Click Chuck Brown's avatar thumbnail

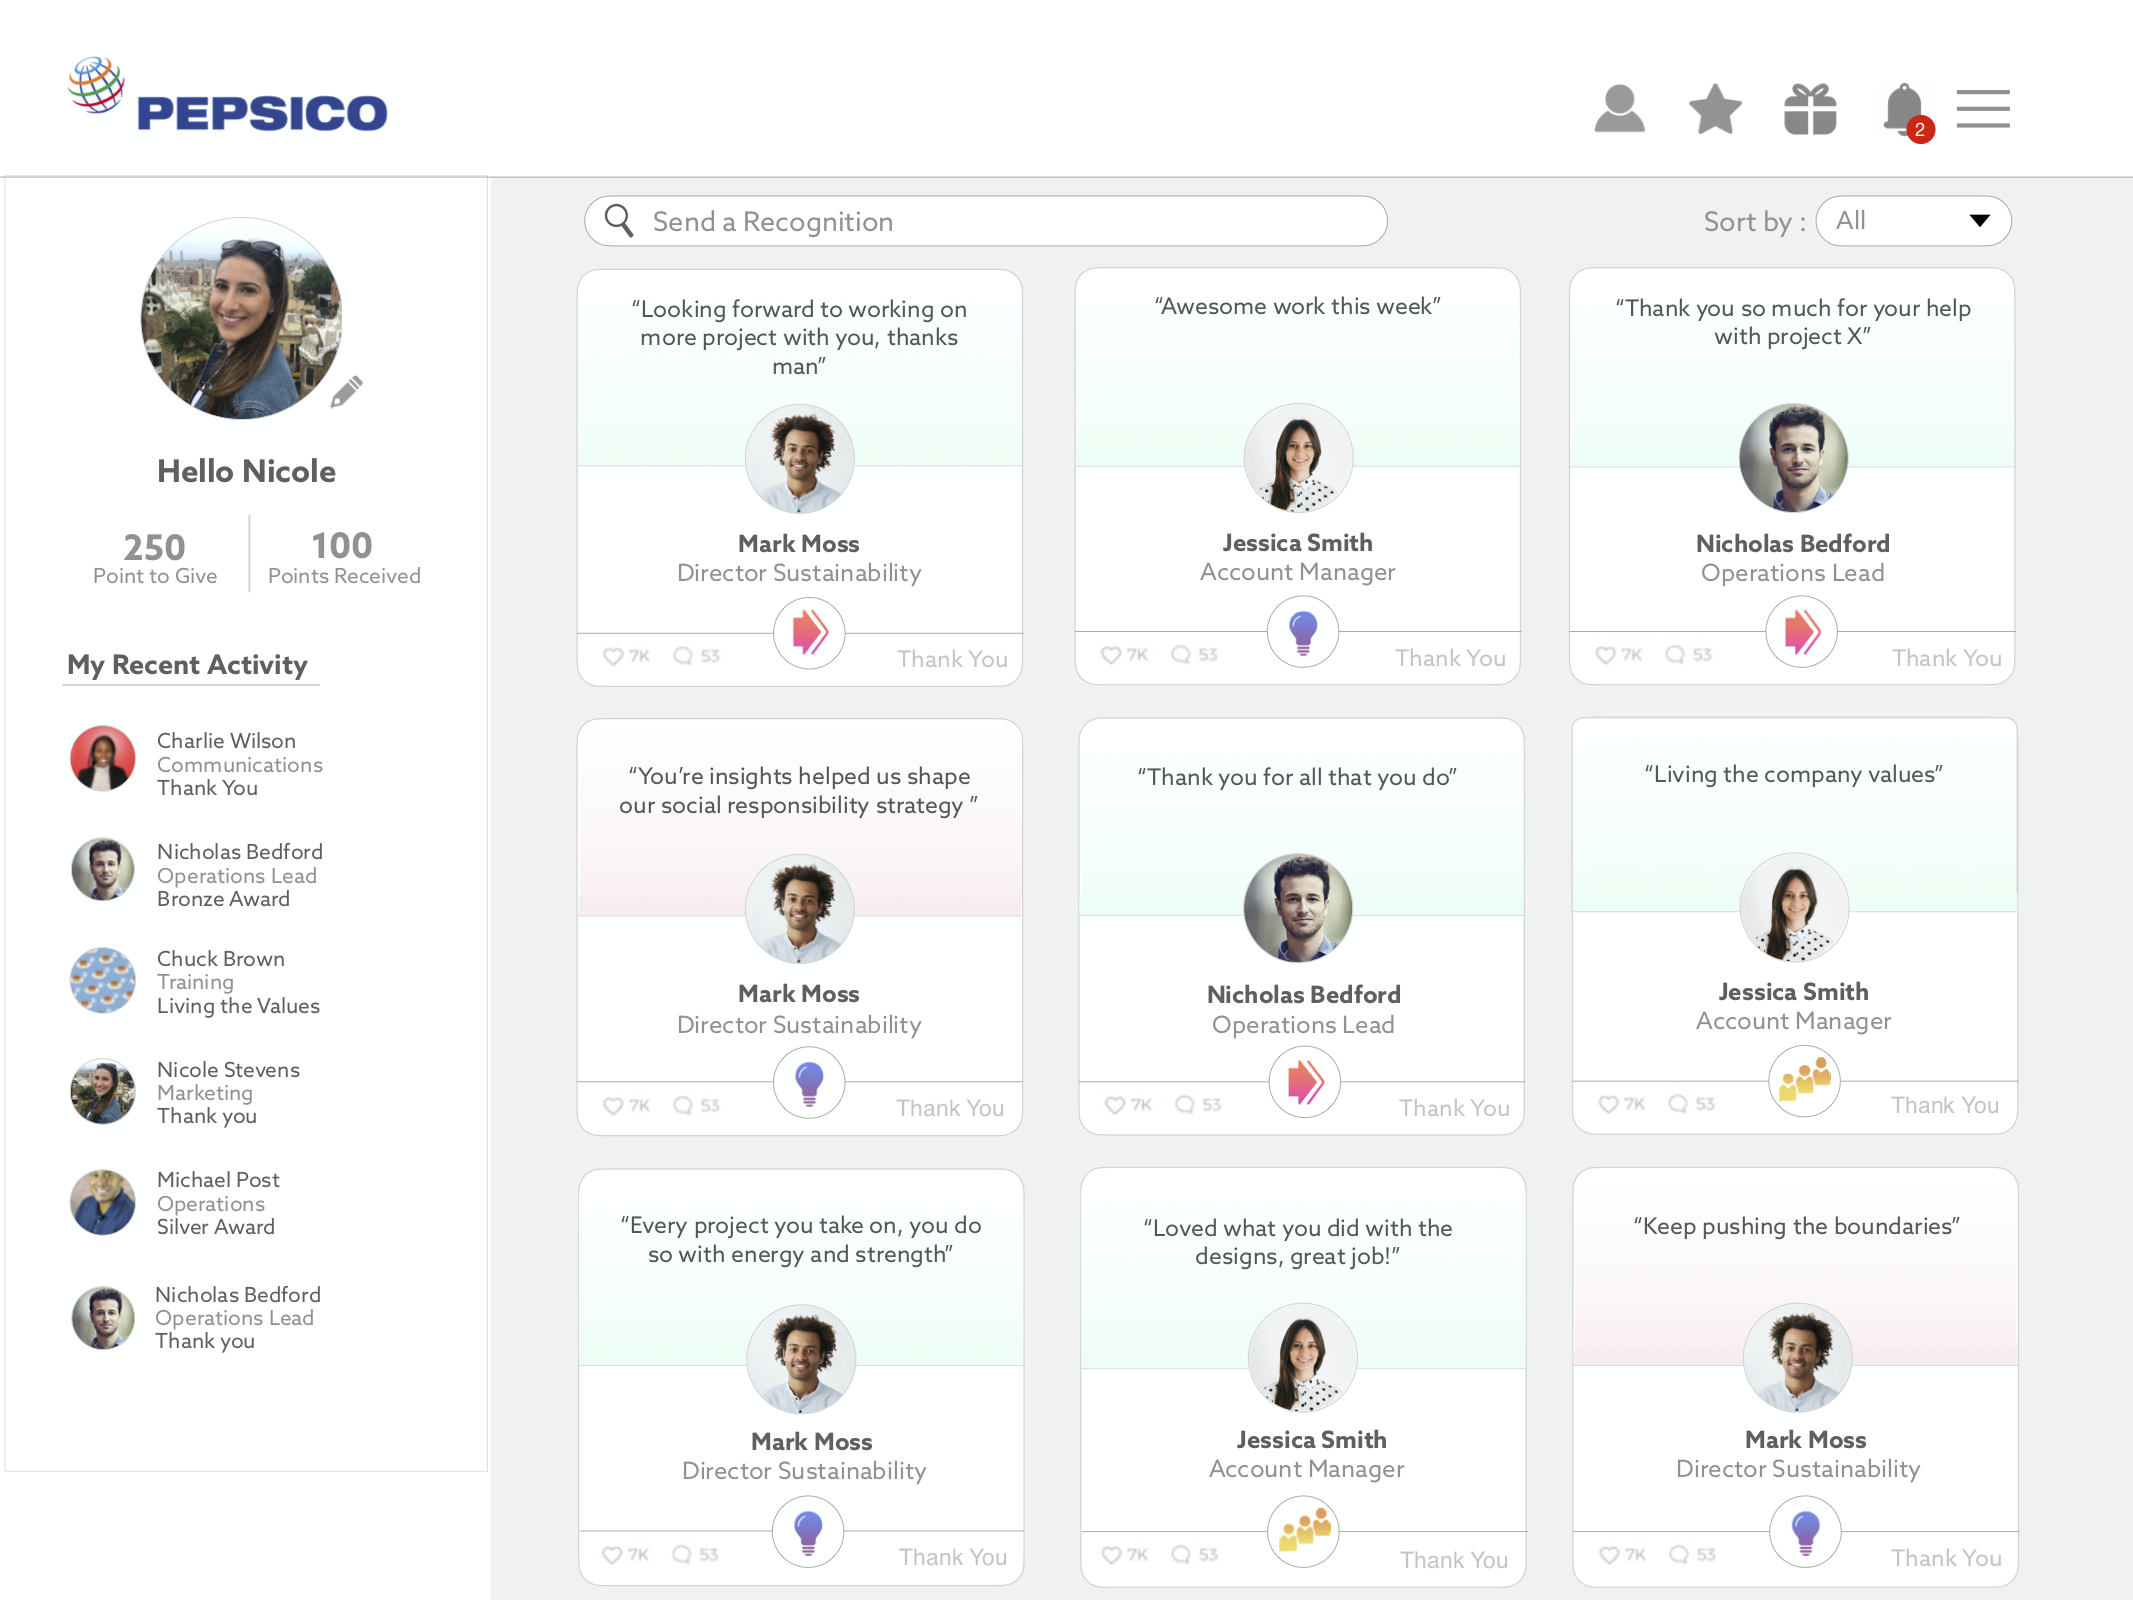click(x=103, y=981)
